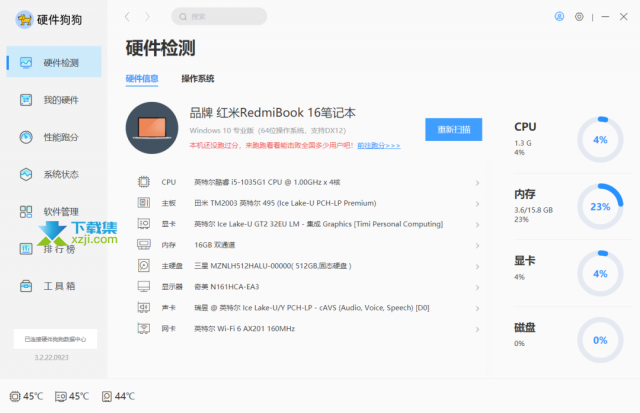Click the 主板 motherboard icon
640x413 pixels.
tap(144, 202)
